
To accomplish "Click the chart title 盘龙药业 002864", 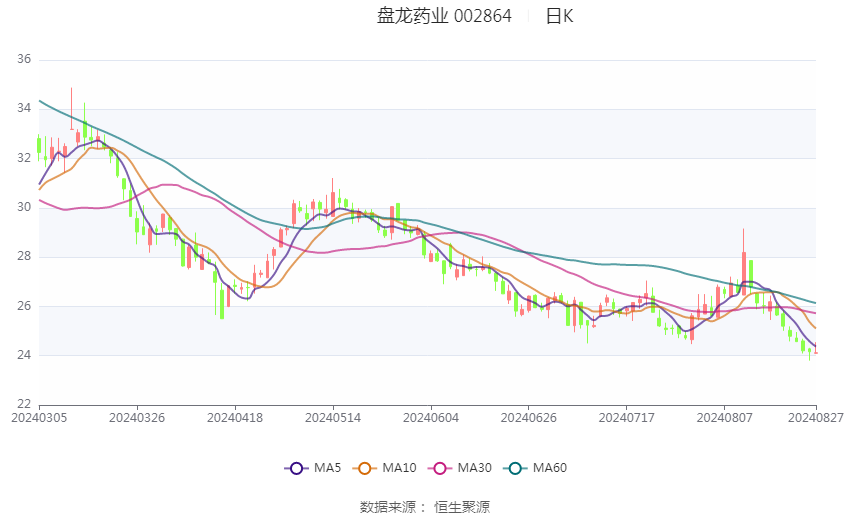I will [x=444, y=16].
